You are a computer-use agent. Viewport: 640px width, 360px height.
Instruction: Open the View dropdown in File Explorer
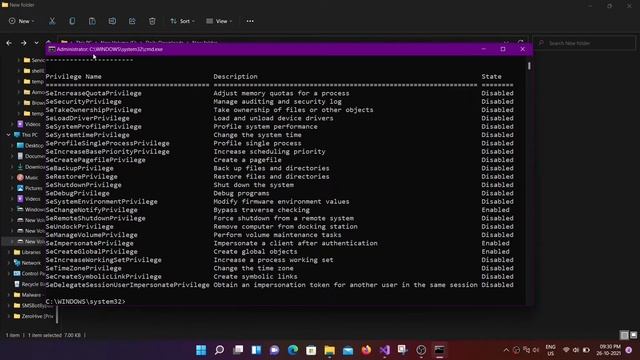click(219, 21)
